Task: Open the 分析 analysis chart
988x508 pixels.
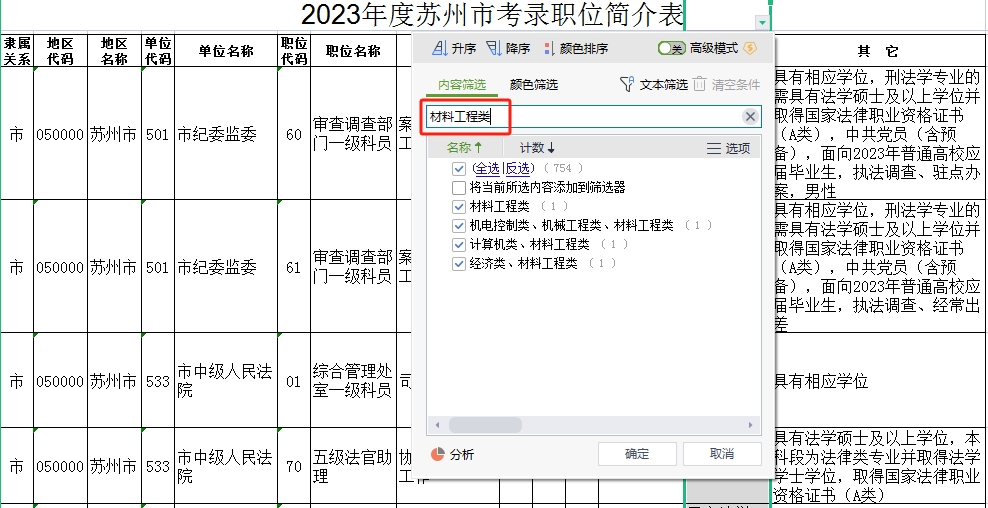Action: [x=452, y=454]
